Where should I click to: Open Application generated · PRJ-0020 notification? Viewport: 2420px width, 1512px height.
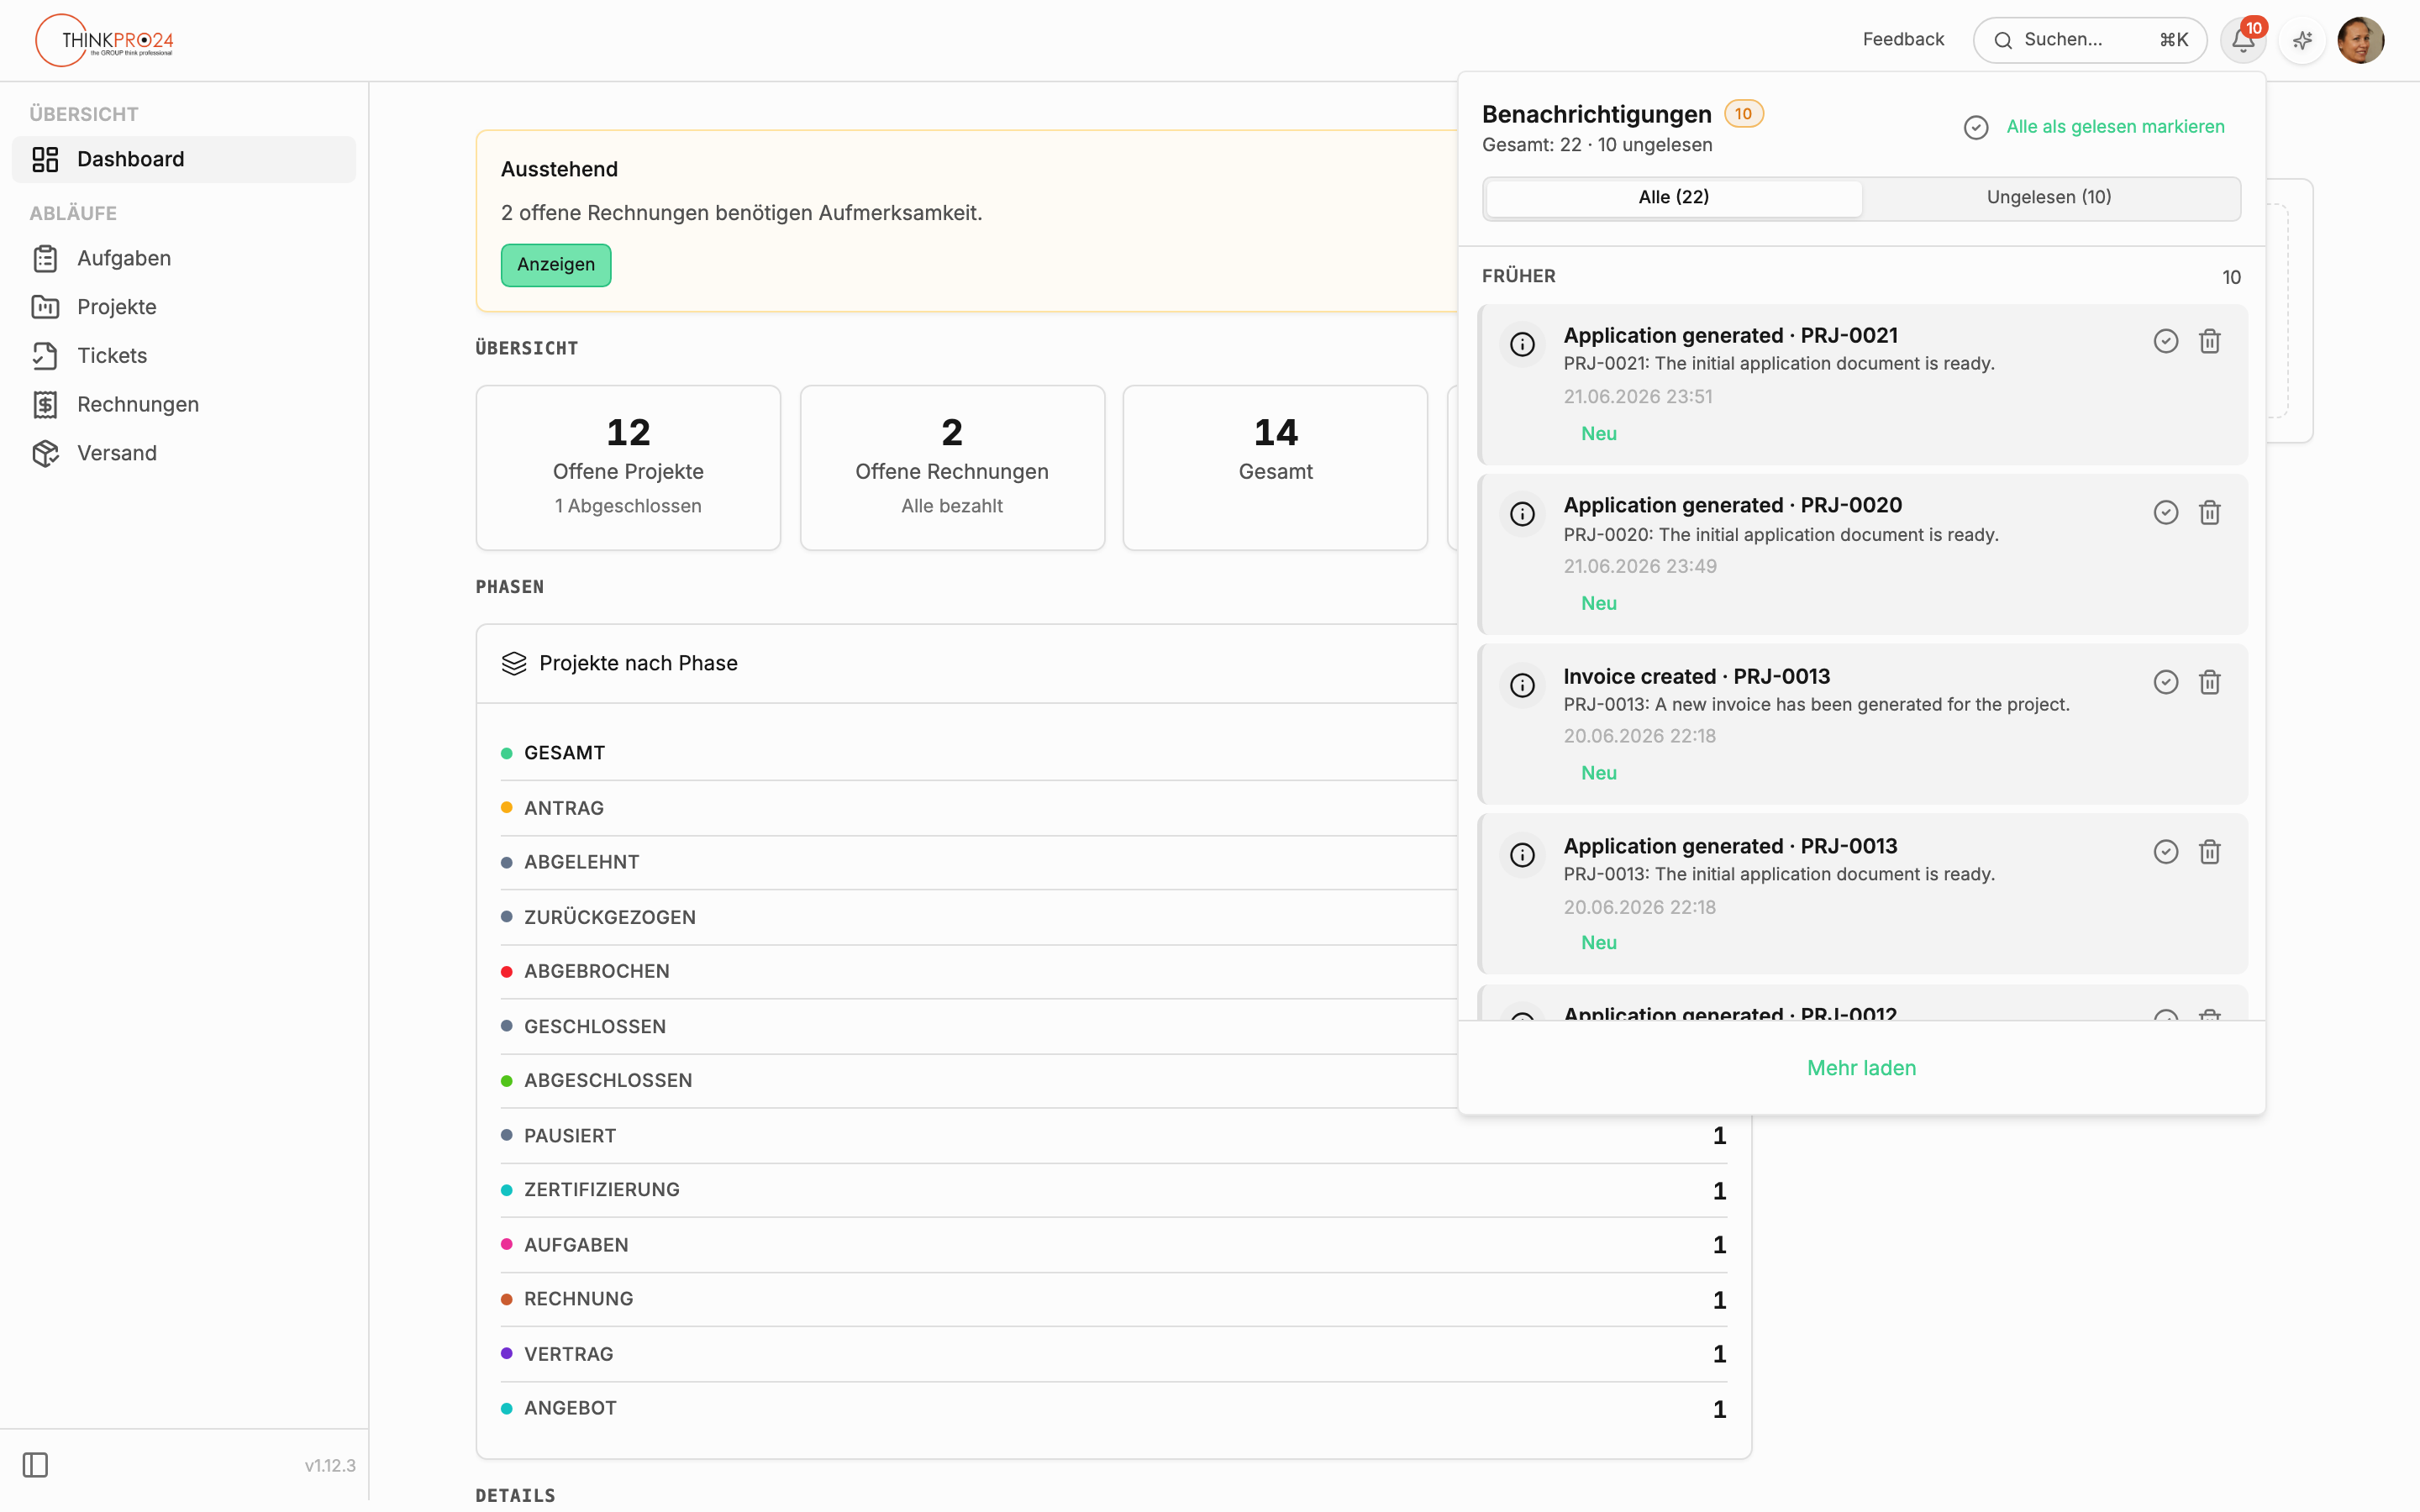(x=1862, y=555)
